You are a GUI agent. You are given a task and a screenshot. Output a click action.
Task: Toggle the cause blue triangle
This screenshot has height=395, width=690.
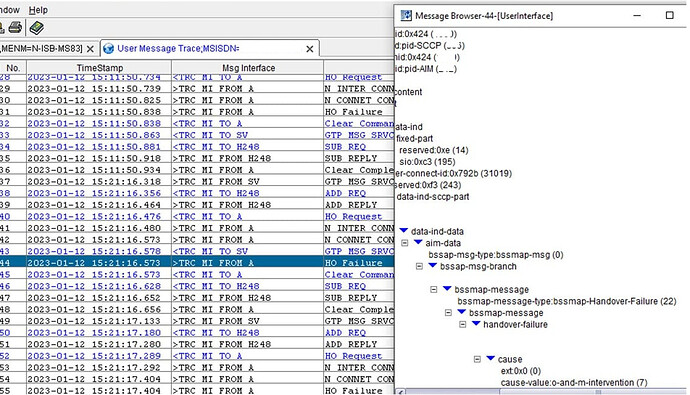(491, 358)
